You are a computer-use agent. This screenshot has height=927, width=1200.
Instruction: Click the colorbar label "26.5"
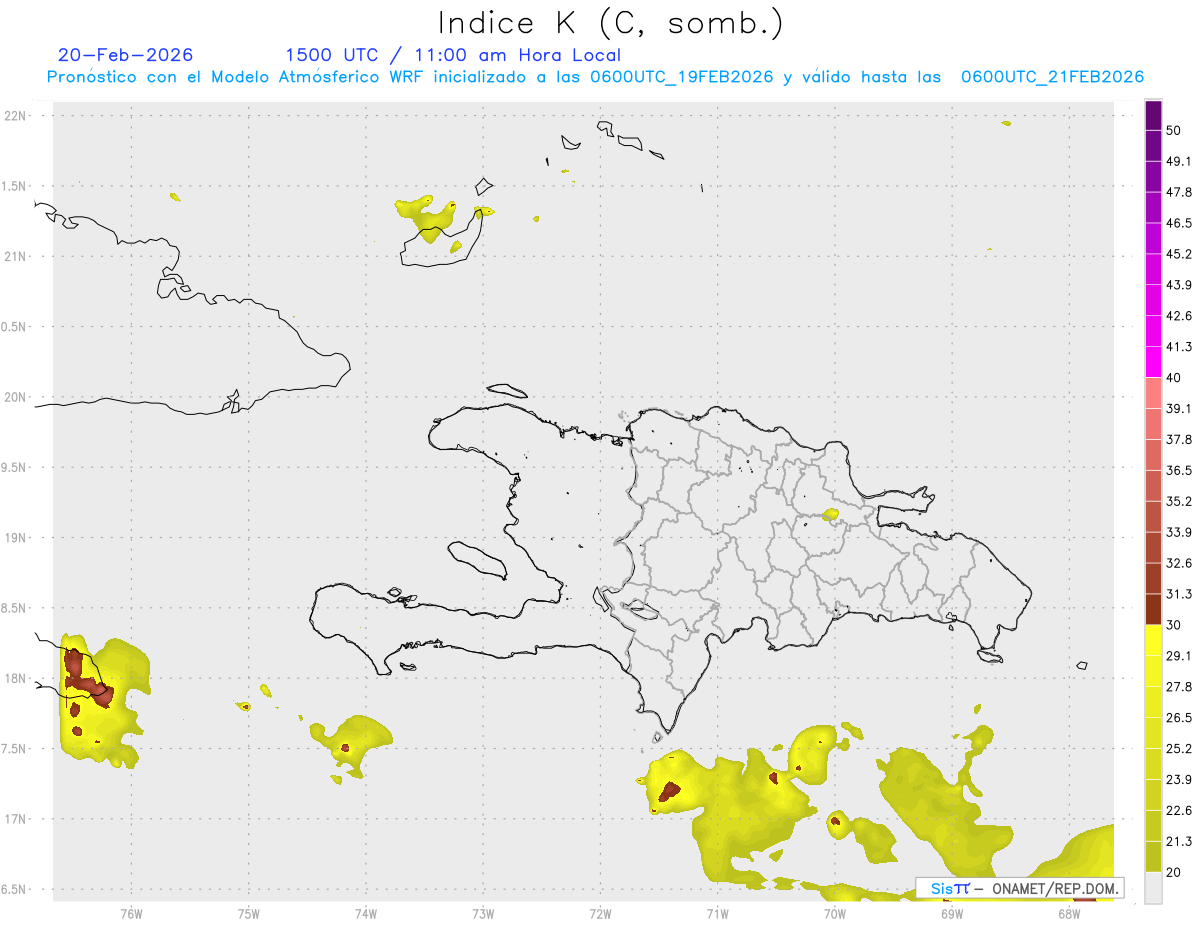1179,718
